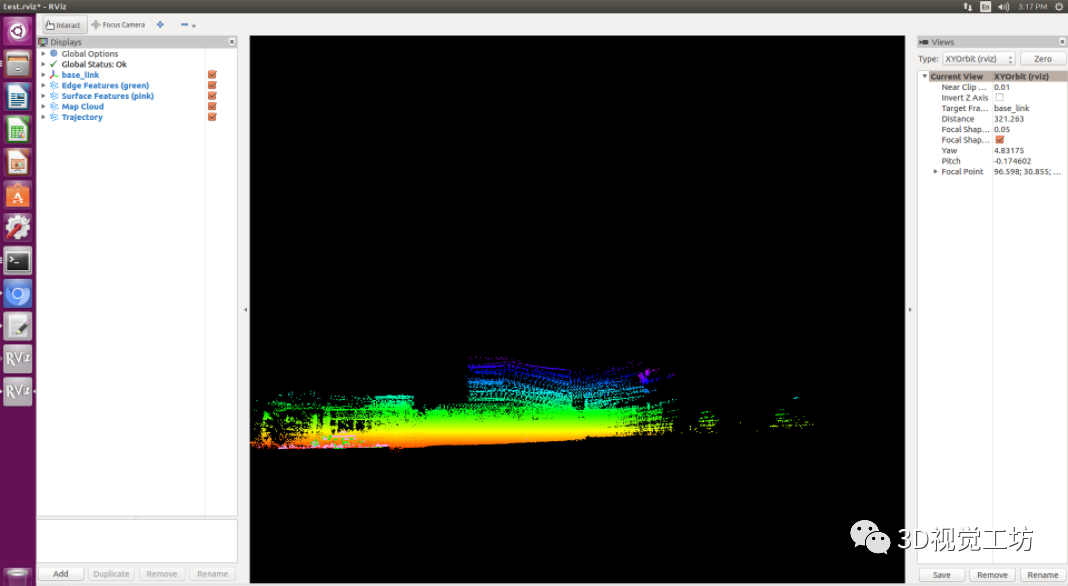Activate the Focus Camera tool
Screen dimensions: 1068x586
[x=120, y=25]
